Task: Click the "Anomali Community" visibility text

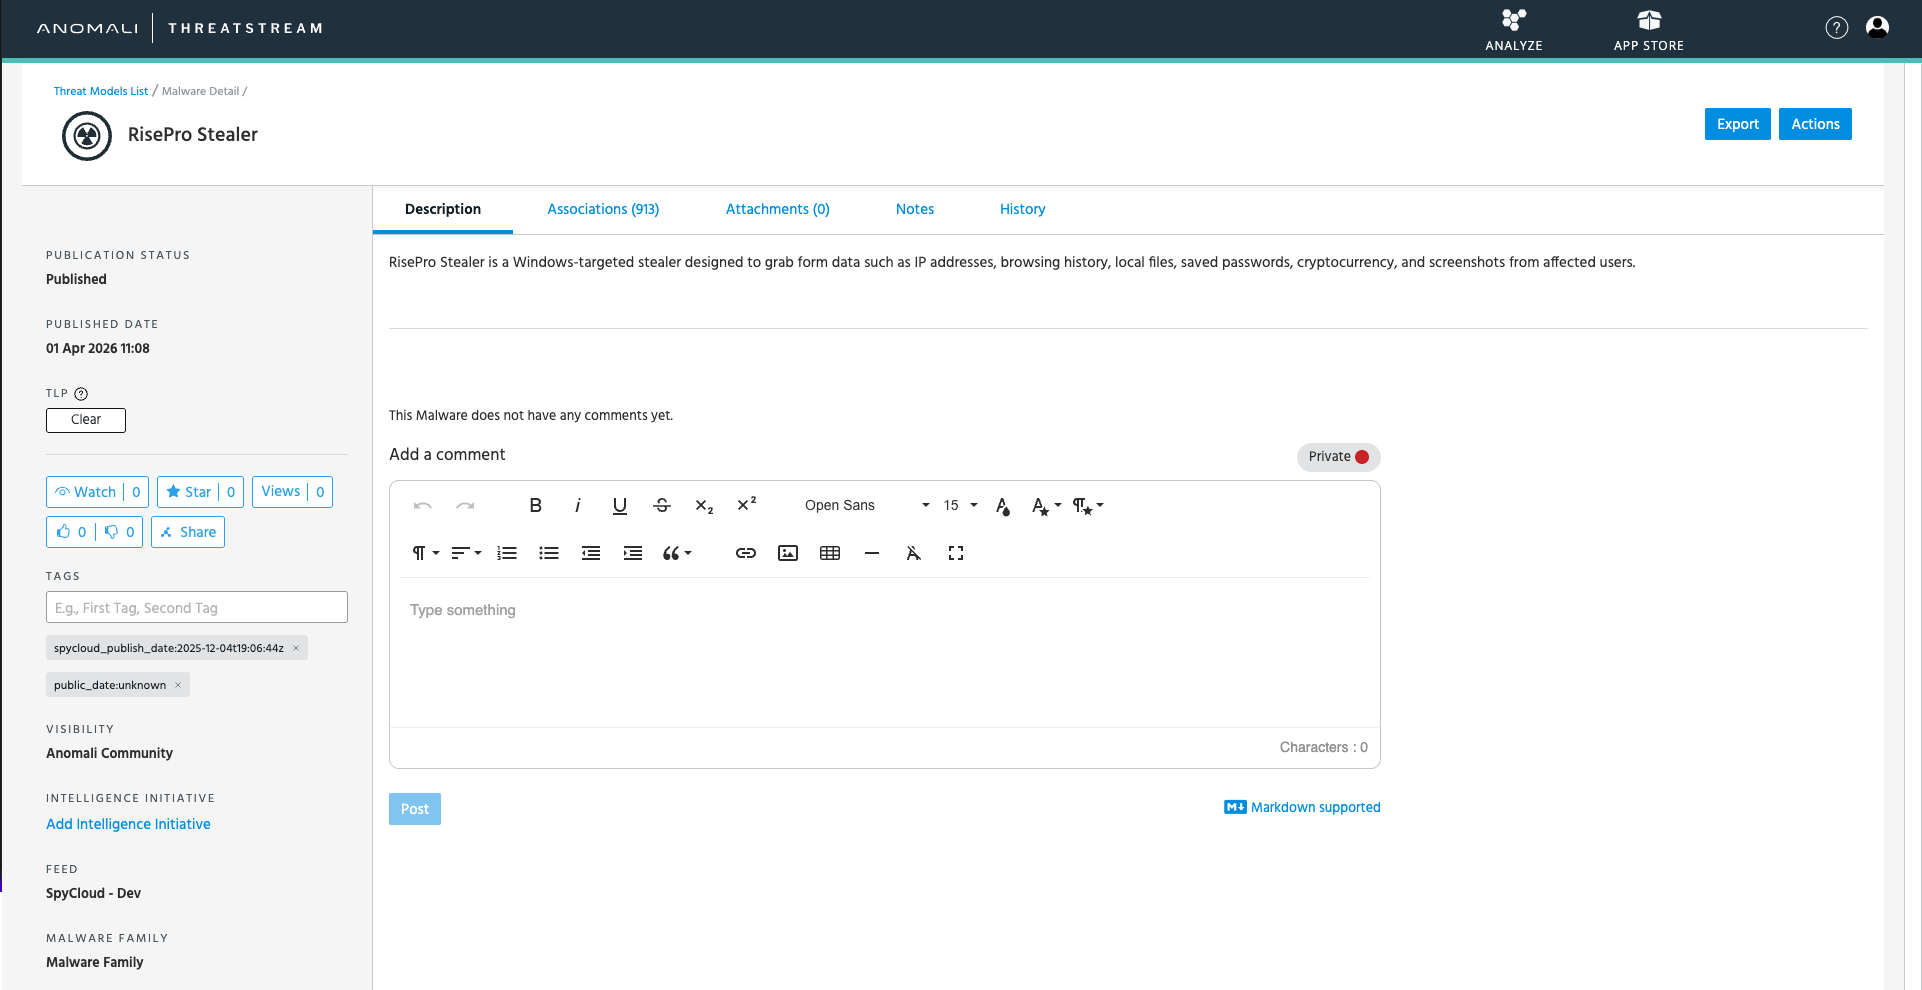Action: tap(110, 753)
